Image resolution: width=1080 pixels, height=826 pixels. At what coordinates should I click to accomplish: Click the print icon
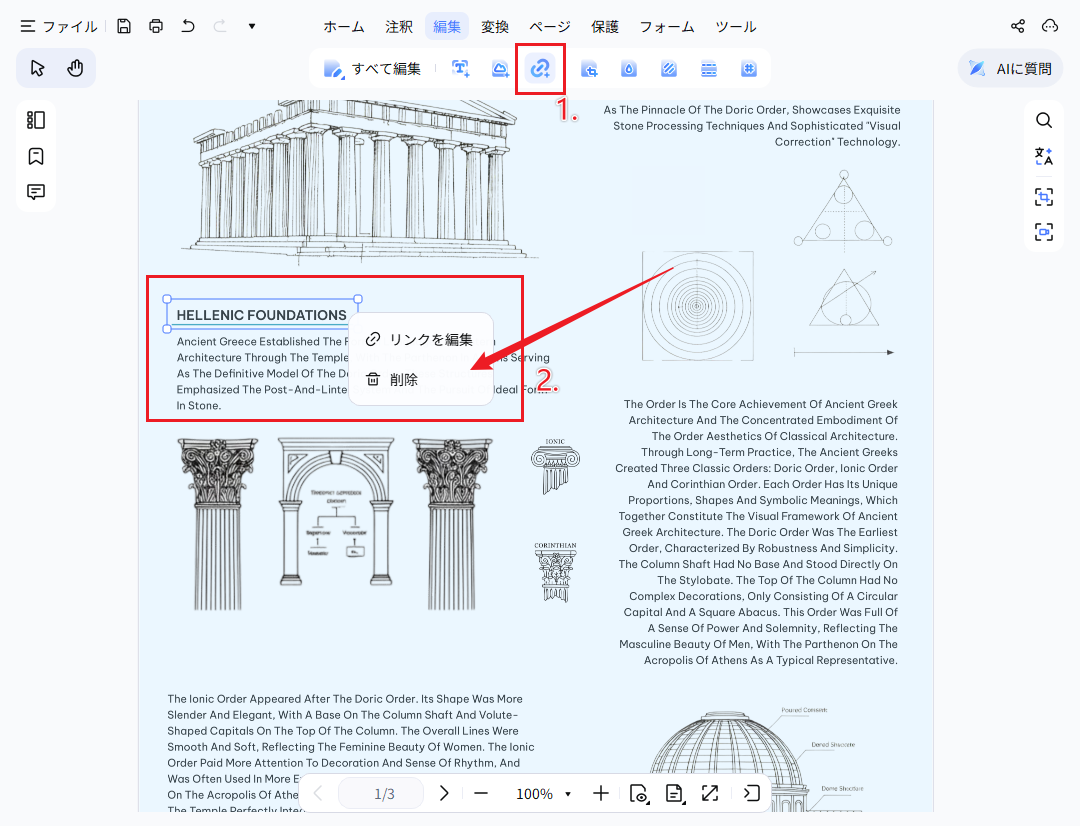click(156, 26)
